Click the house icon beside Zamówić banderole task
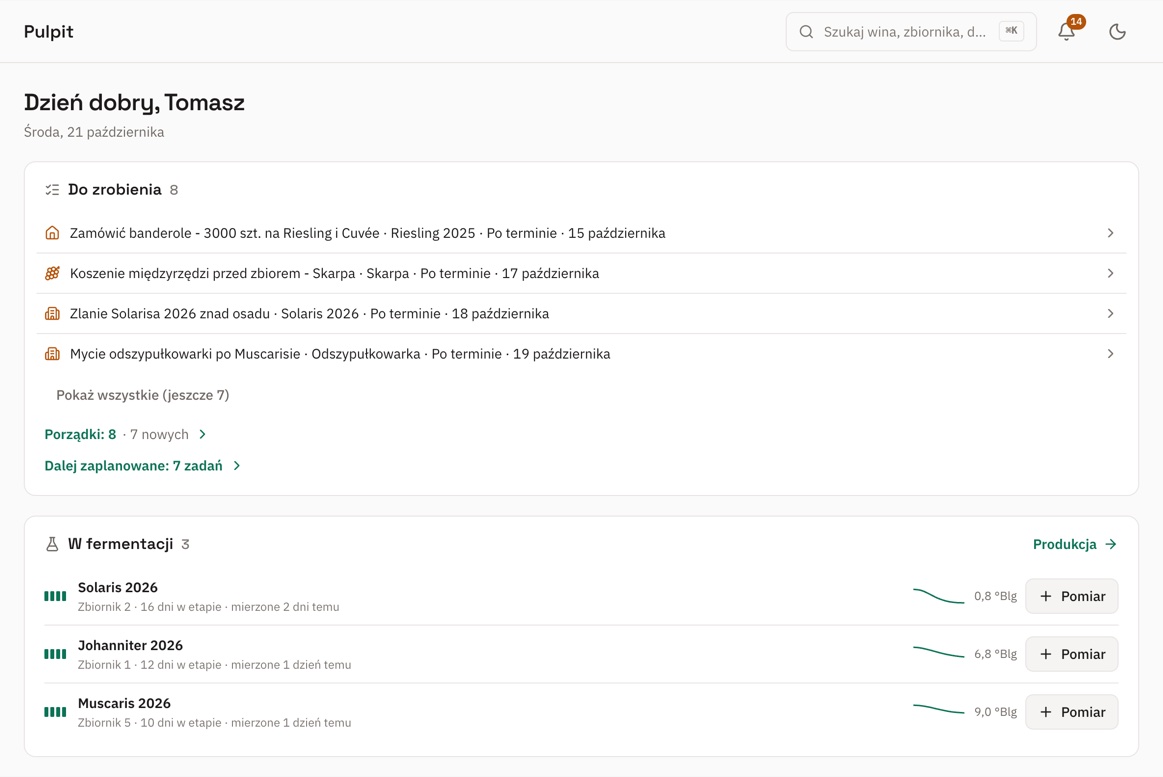The width and height of the screenshot is (1163, 777). click(x=52, y=233)
